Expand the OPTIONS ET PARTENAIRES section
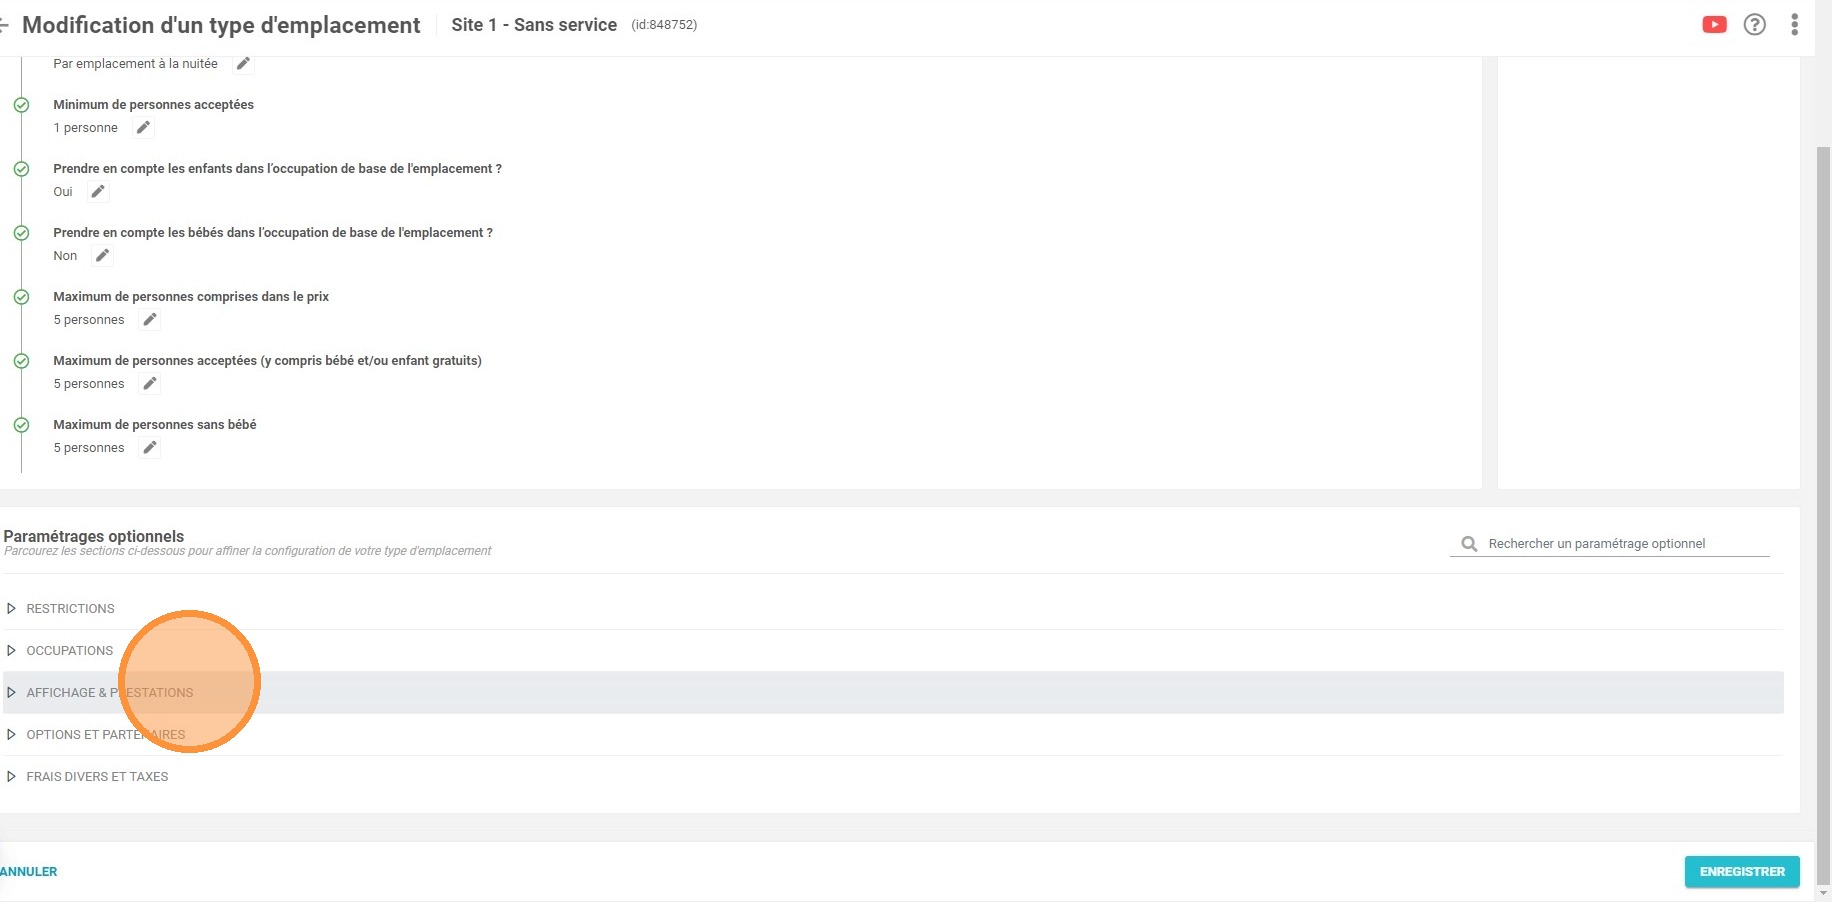Viewport: 1832px width, 902px height. [893, 734]
